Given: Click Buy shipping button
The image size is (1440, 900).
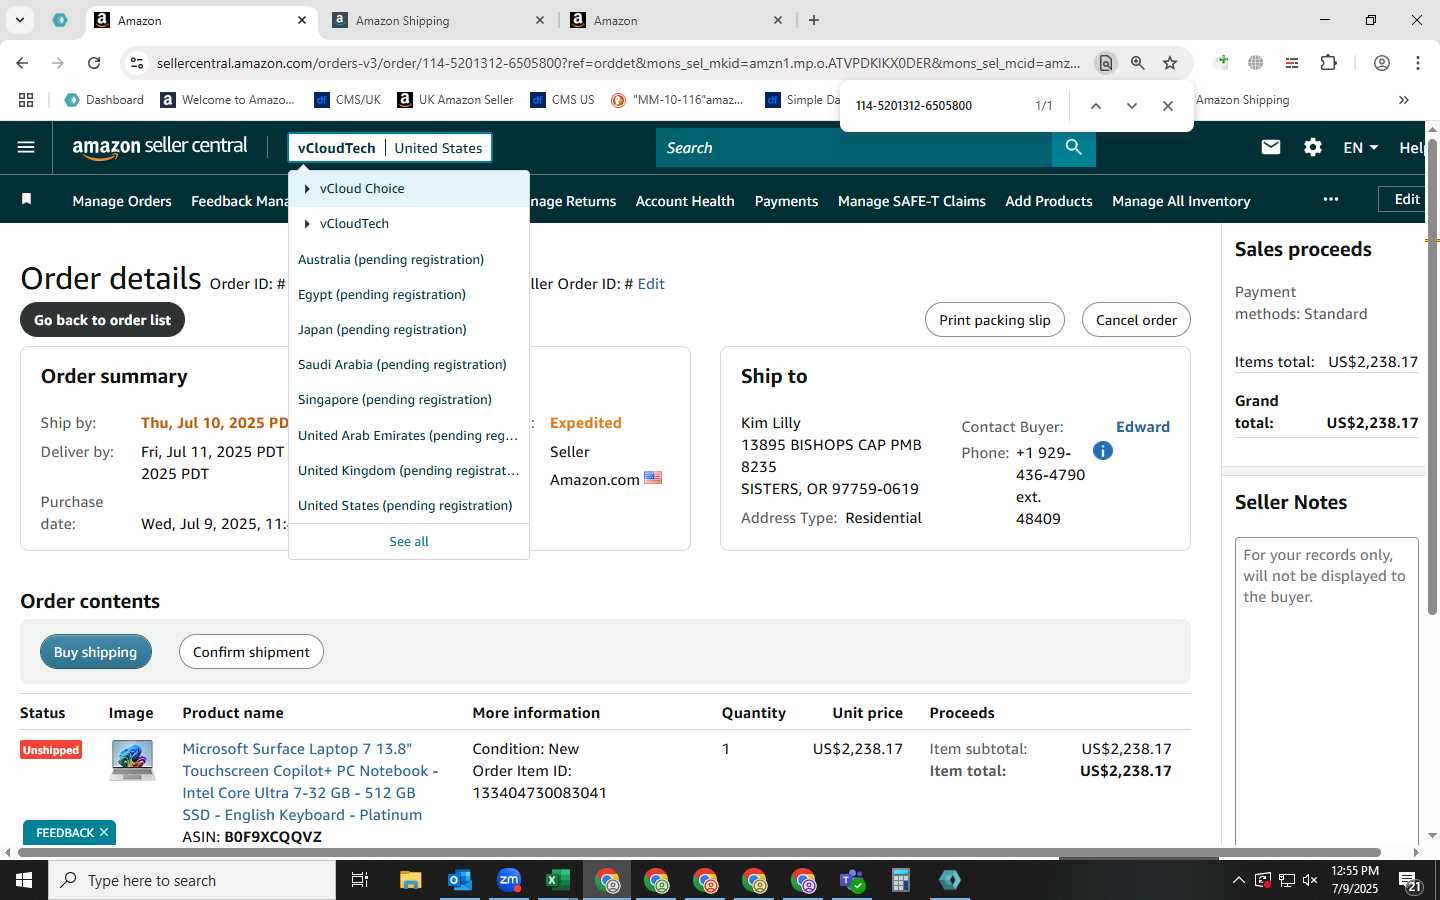Looking at the screenshot, I should pos(96,652).
